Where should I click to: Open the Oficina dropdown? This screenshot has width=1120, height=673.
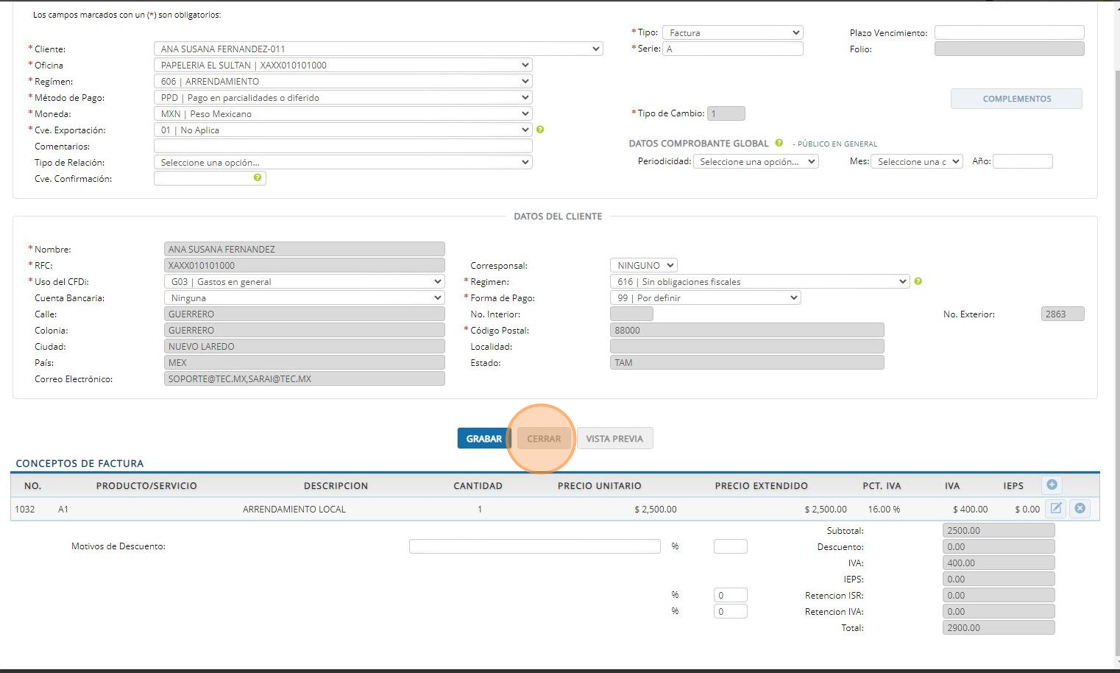(343, 65)
